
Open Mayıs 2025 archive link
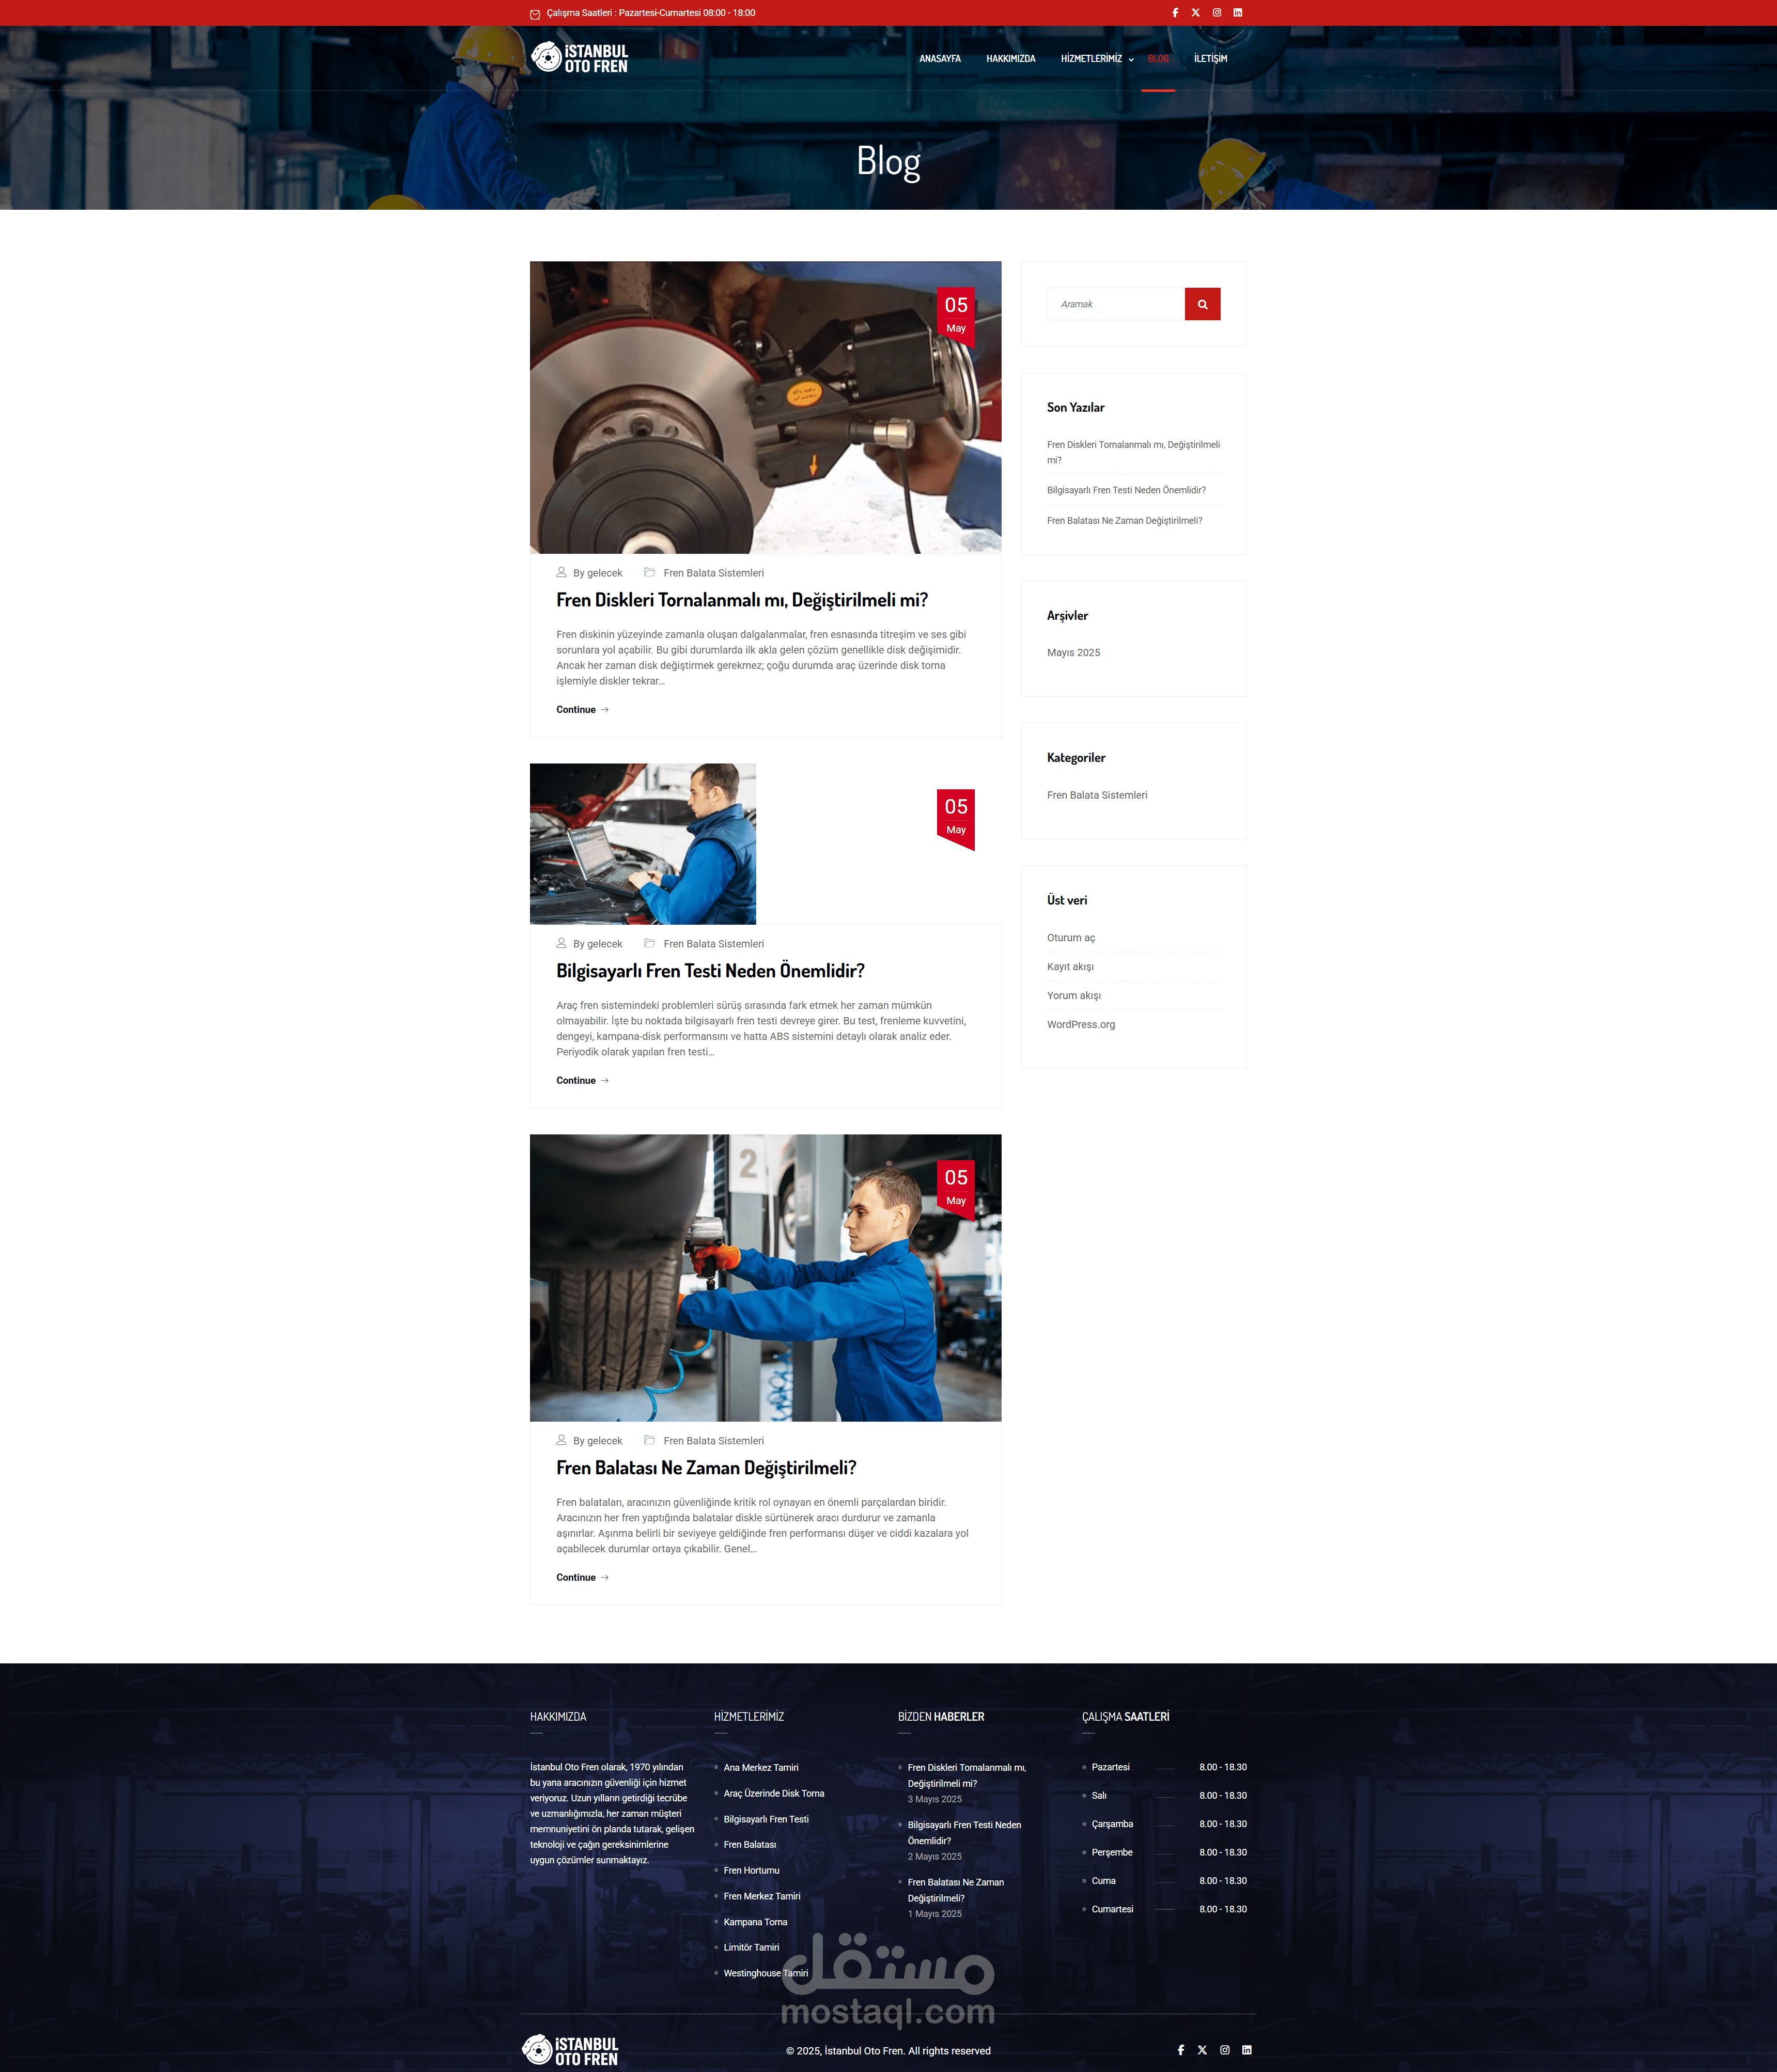pos(1073,653)
